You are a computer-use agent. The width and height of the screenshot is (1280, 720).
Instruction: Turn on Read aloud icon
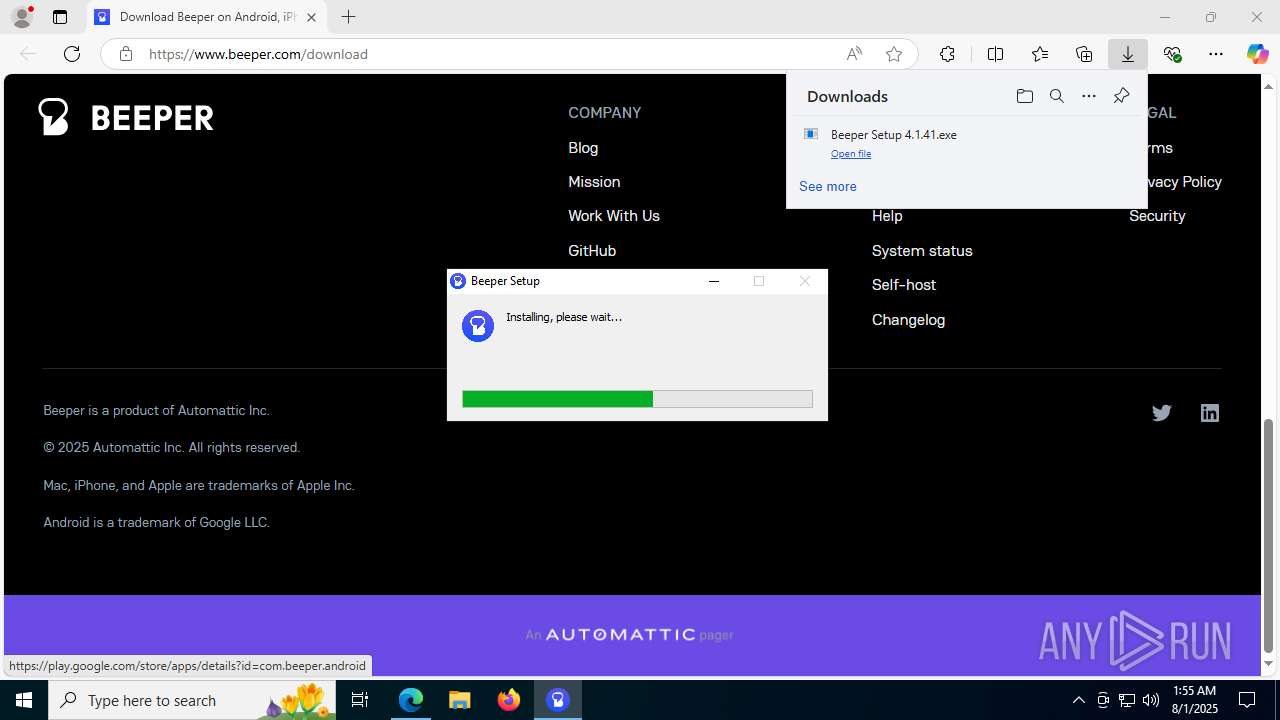click(x=854, y=54)
